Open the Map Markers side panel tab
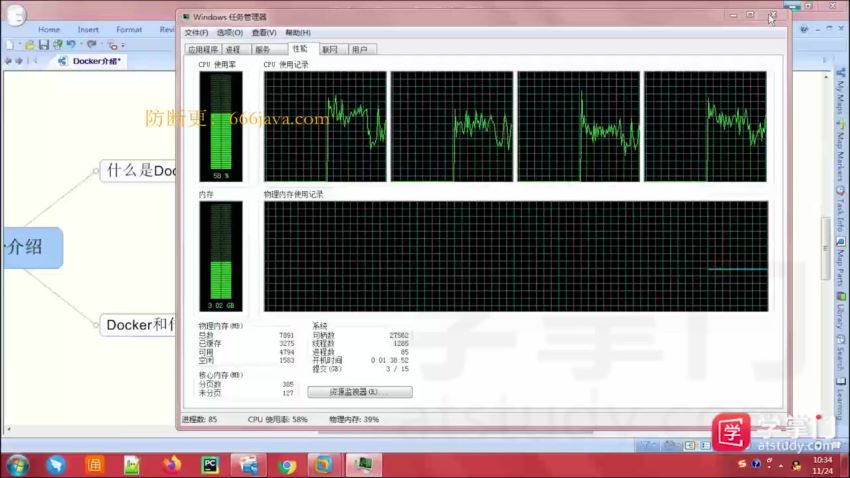Screen dimensions: 850x478 pyautogui.click(x=841, y=153)
